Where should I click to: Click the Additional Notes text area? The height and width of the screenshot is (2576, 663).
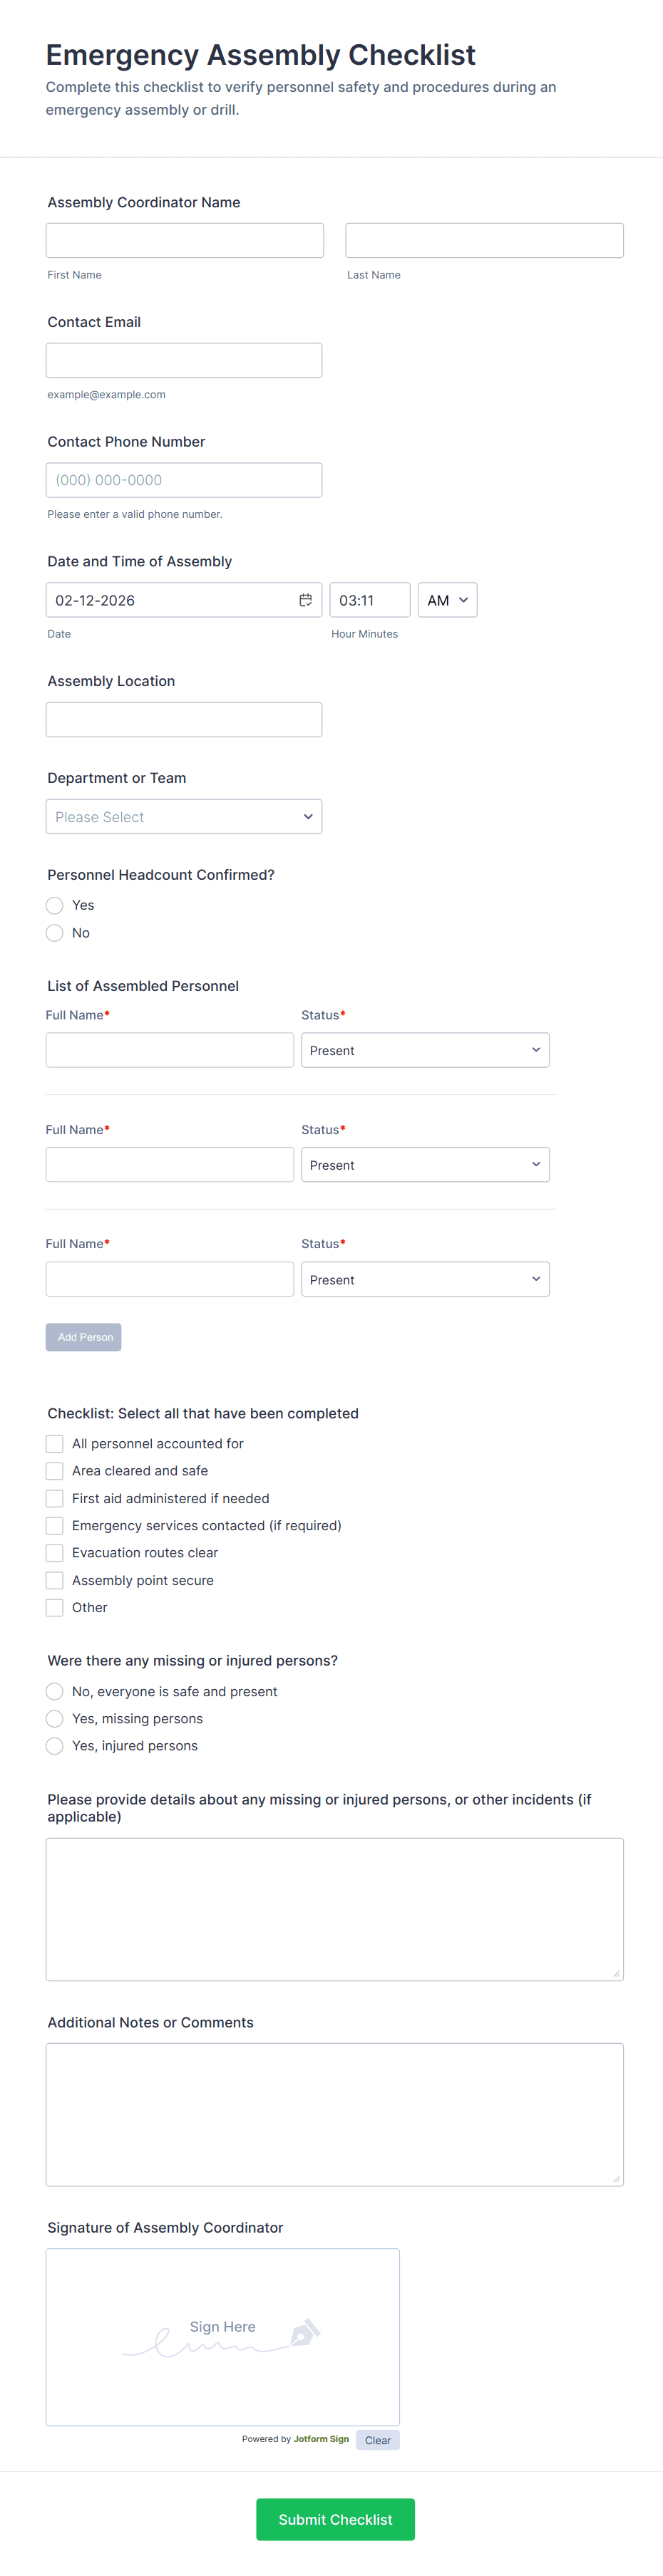coord(334,2114)
